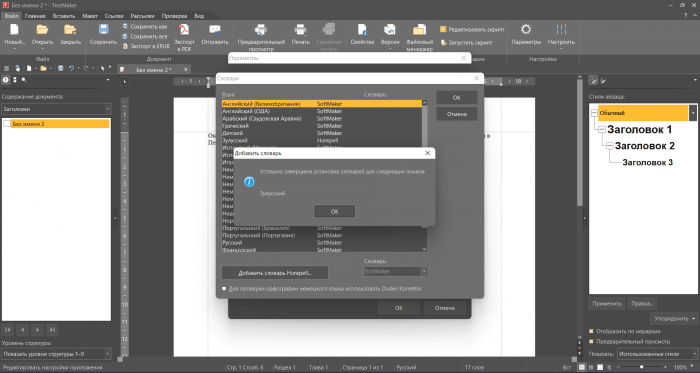Select Португальский (Португалия) in language list
Screen dimensions: 700x373
pyautogui.click(x=321, y=235)
